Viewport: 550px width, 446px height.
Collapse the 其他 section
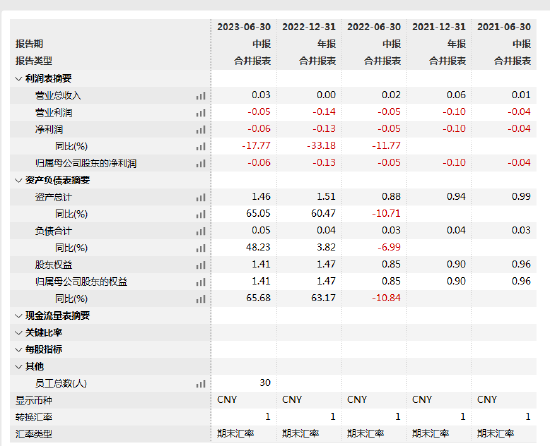pos(19,367)
